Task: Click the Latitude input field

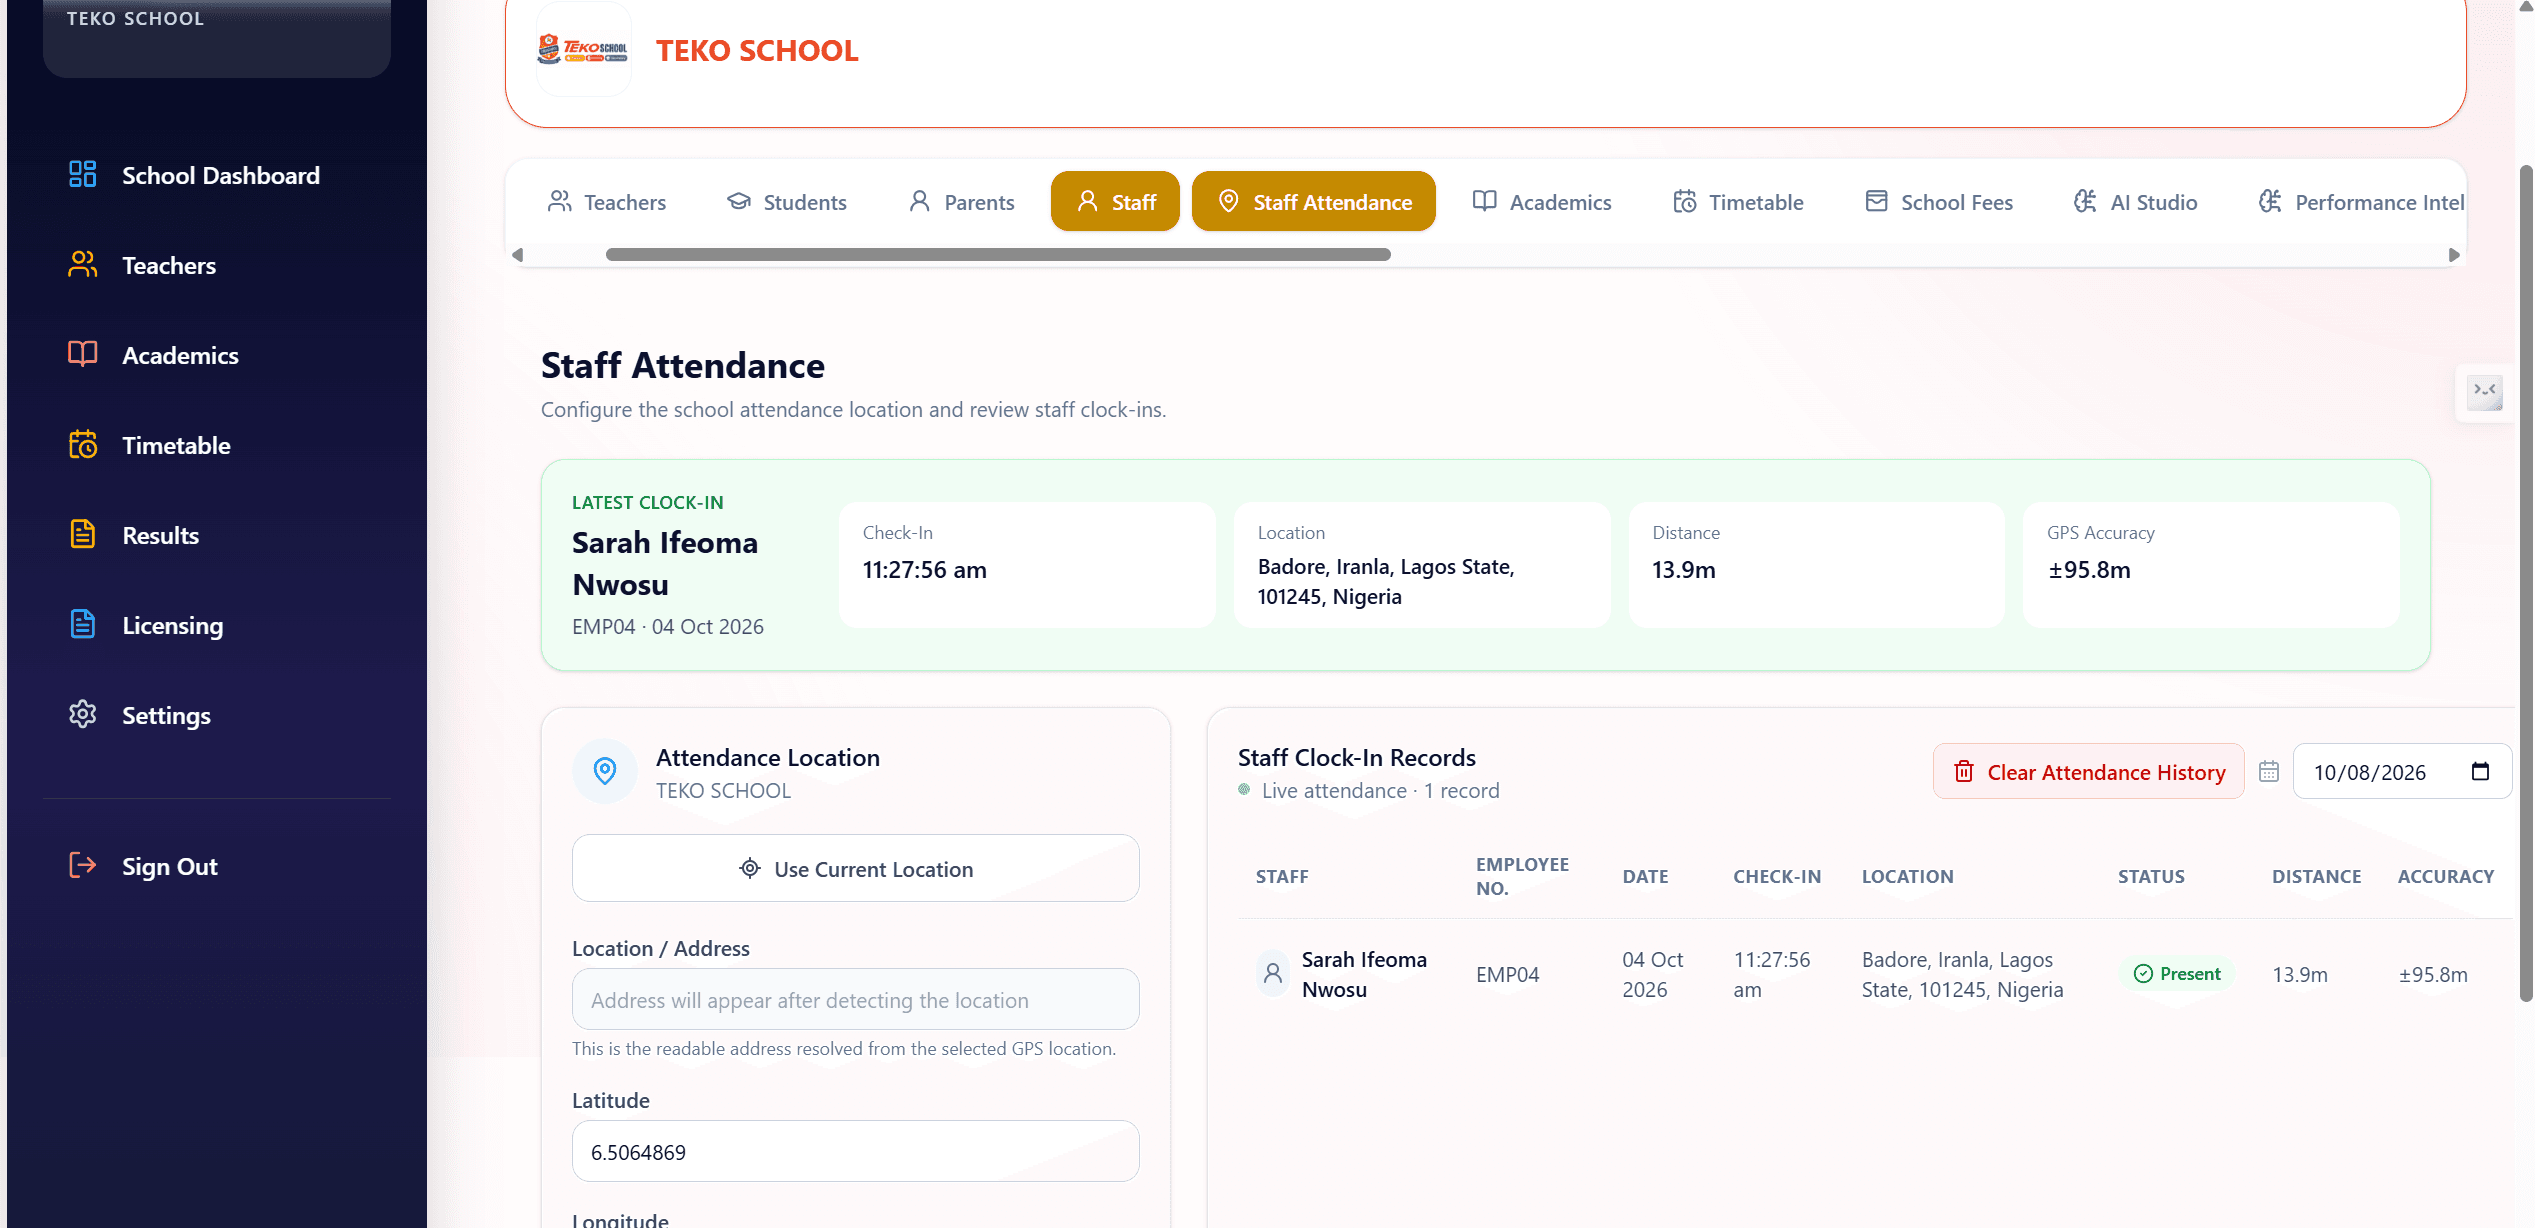Action: pyautogui.click(x=856, y=1152)
